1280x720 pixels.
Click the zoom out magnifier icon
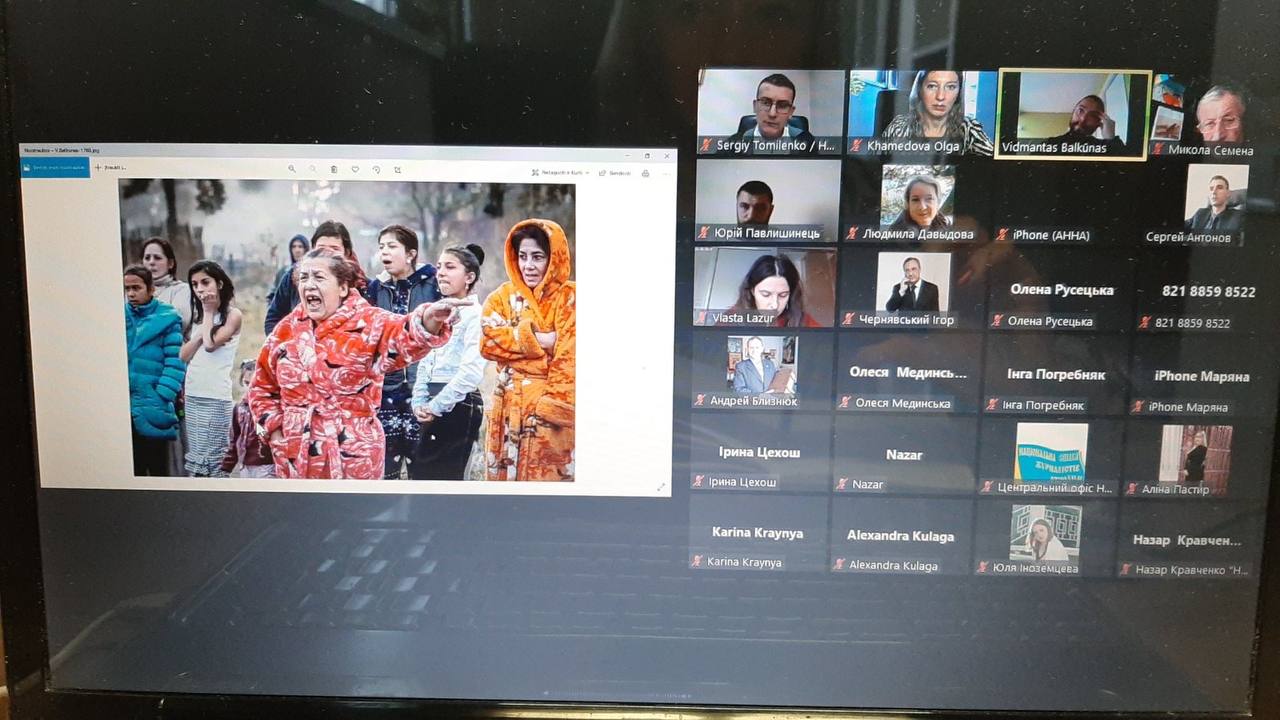[313, 169]
